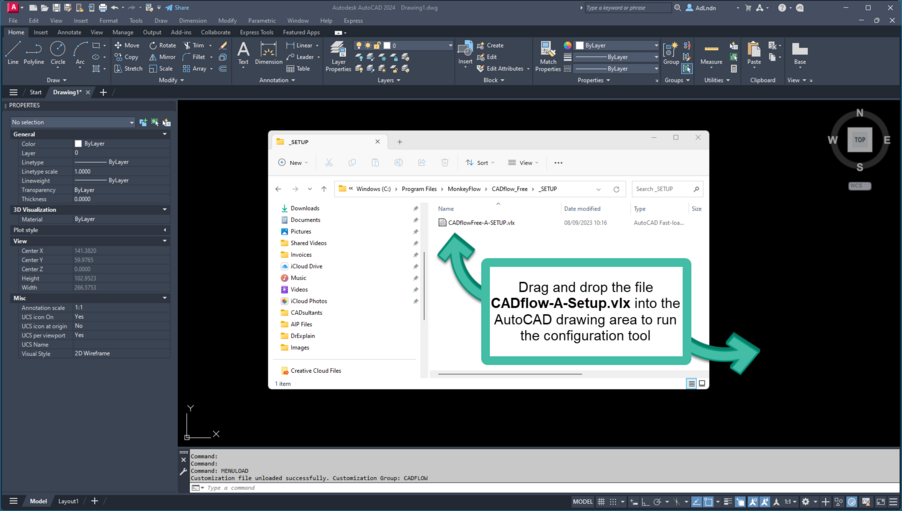Screen dimensions: 902x511
Task: Click the Scale tool
Action: [161, 68]
